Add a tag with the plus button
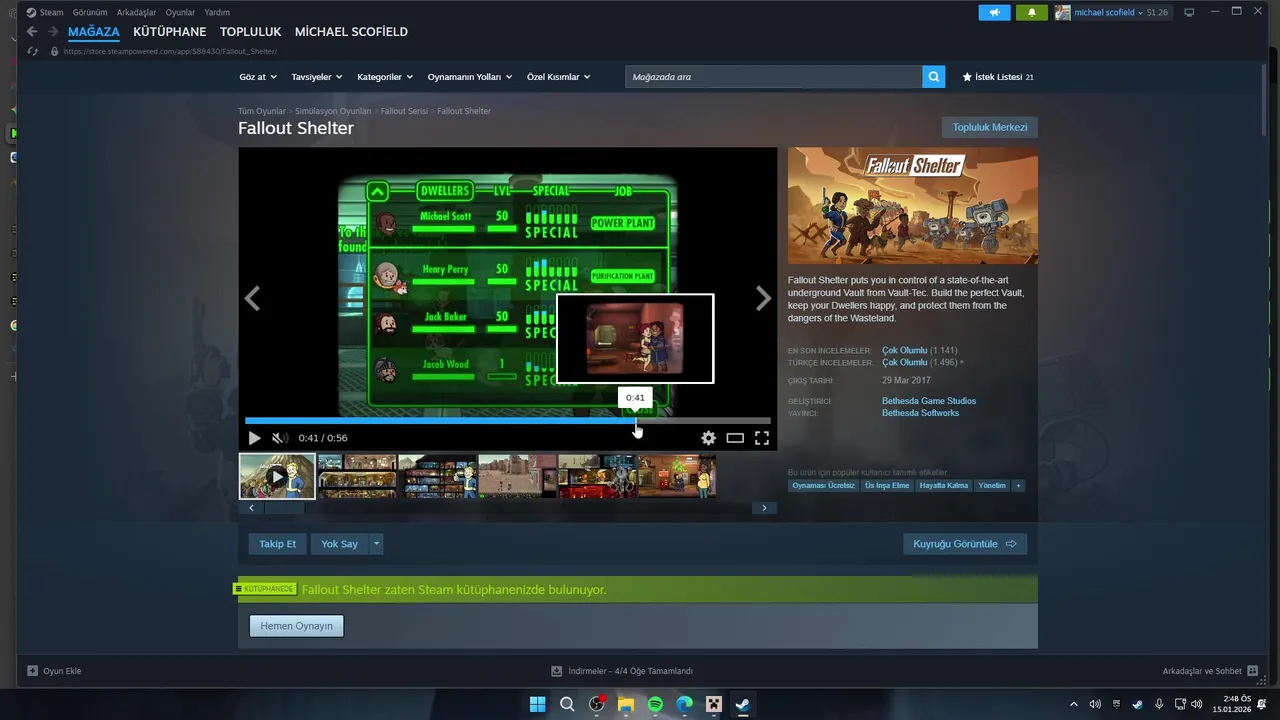1280x720 pixels. (x=1018, y=486)
